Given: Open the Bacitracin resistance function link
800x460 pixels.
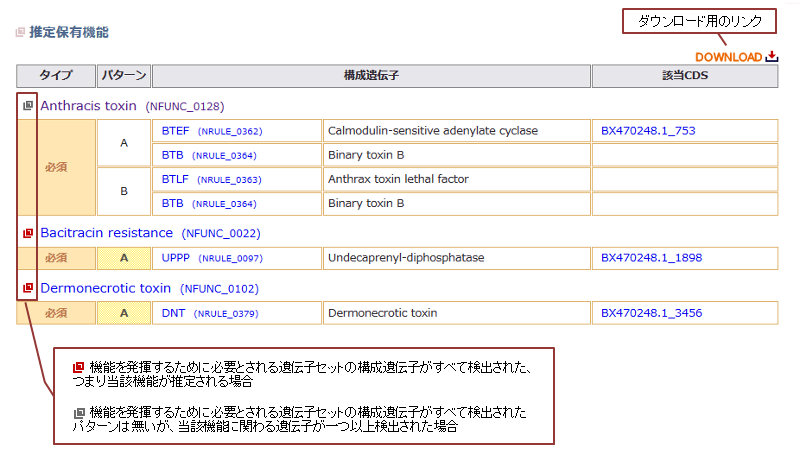Looking at the screenshot, I should point(106,233).
